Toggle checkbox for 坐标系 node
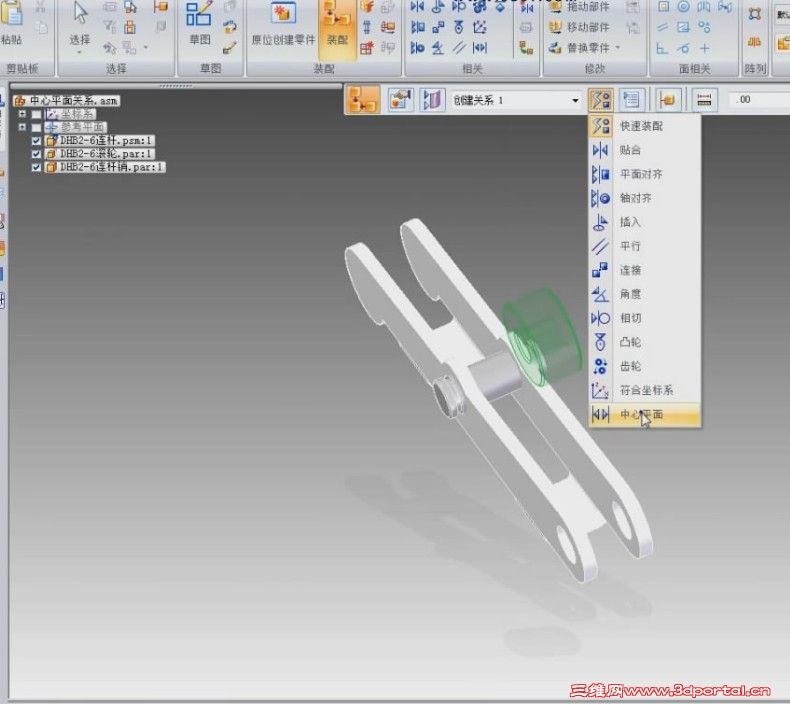The width and height of the screenshot is (790, 704). click(x=36, y=114)
